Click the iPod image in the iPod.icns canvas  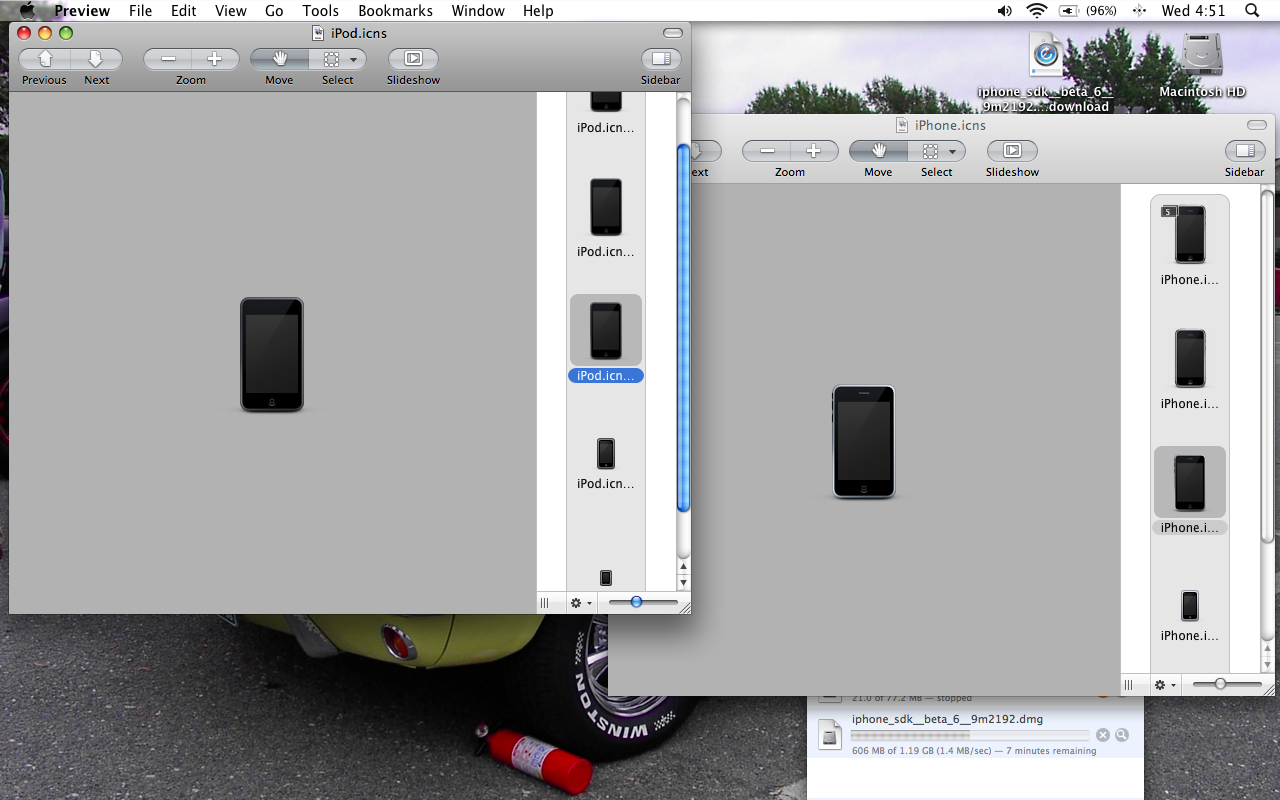click(x=272, y=354)
